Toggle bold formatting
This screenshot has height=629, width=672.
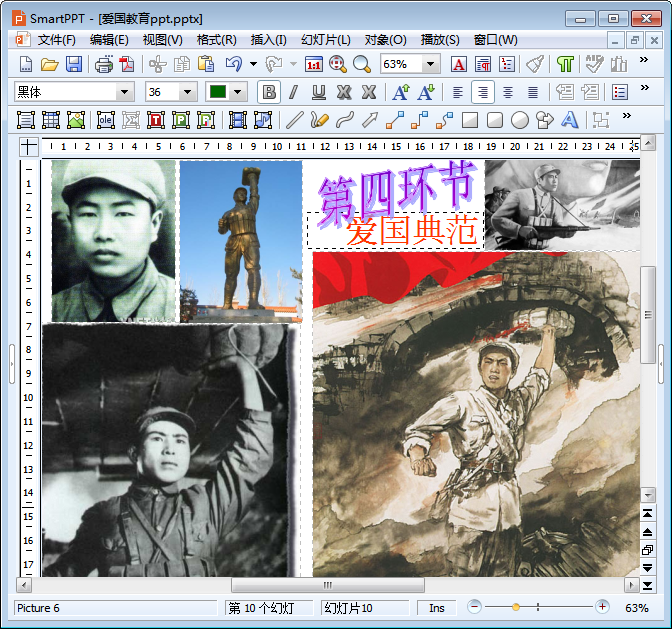[x=269, y=92]
